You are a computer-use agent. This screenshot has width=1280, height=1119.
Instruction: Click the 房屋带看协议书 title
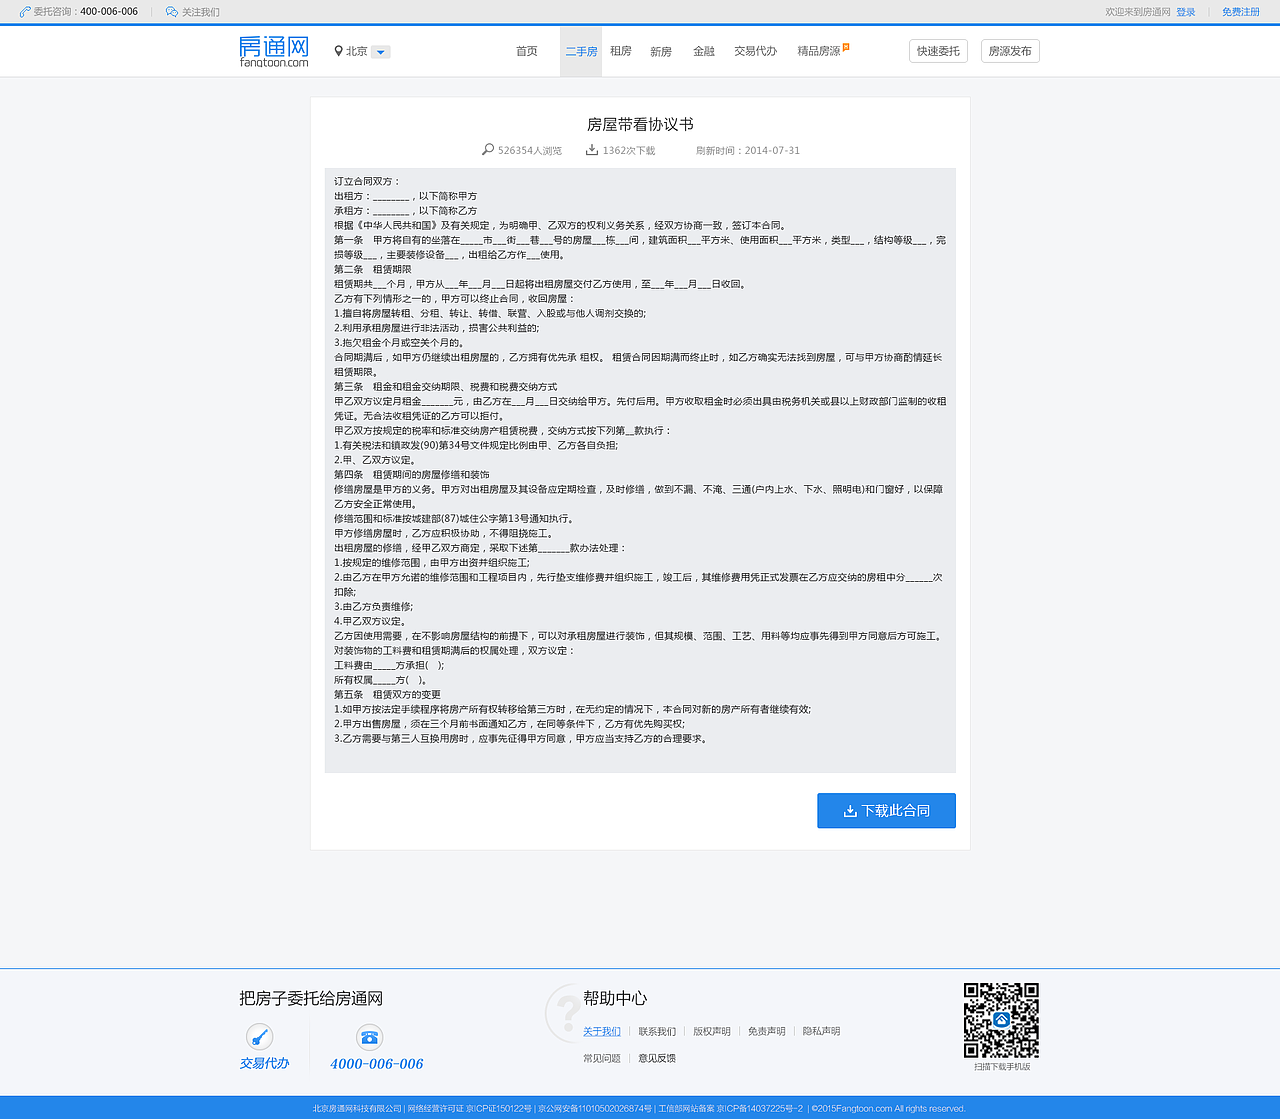(x=640, y=124)
